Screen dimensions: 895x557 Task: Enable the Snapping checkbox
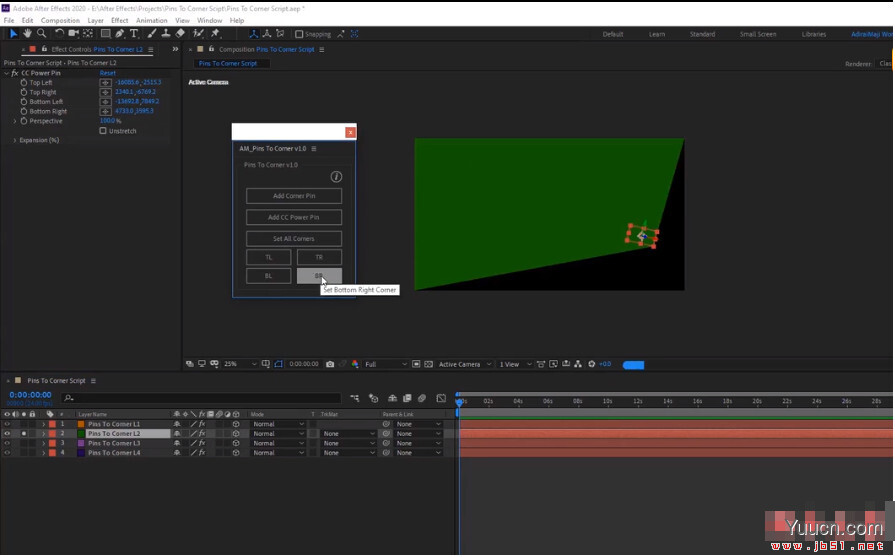pyautogui.click(x=299, y=34)
